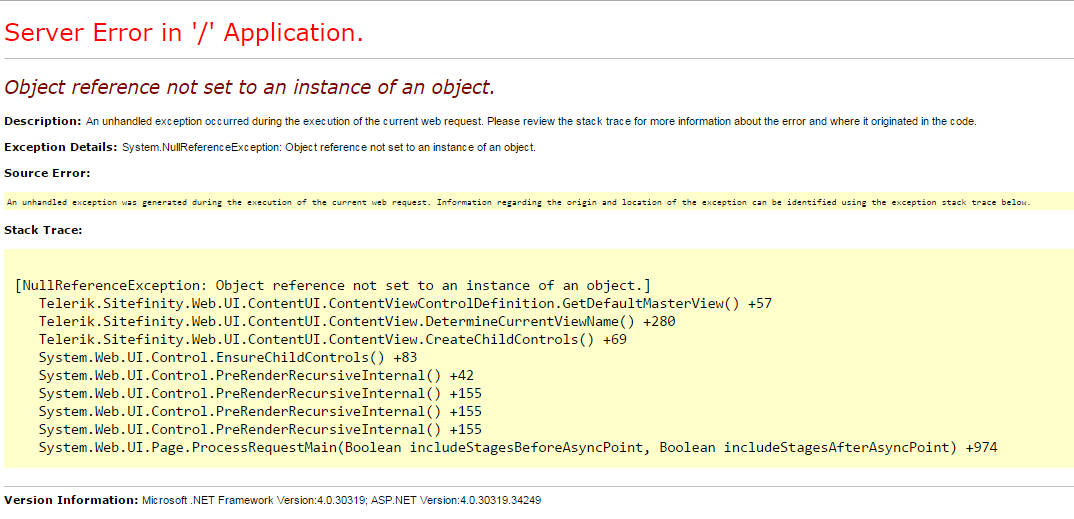This screenshot has width=1074, height=519.
Task: Click the Page.ProcessRequestMain stack line
Action: (518, 447)
